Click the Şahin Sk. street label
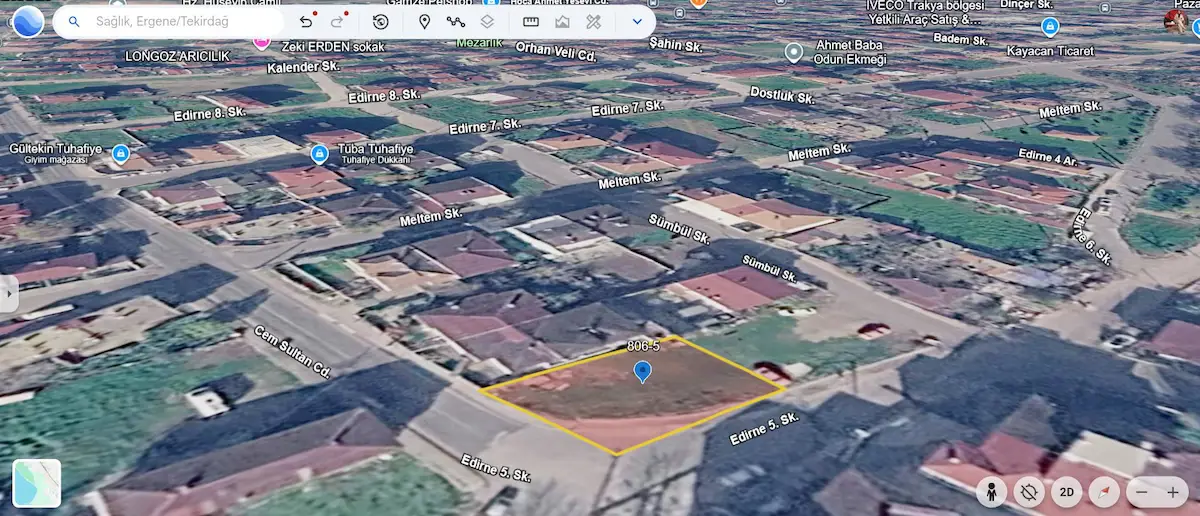This screenshot has width=1200, height=516. [x=677, y=45]
